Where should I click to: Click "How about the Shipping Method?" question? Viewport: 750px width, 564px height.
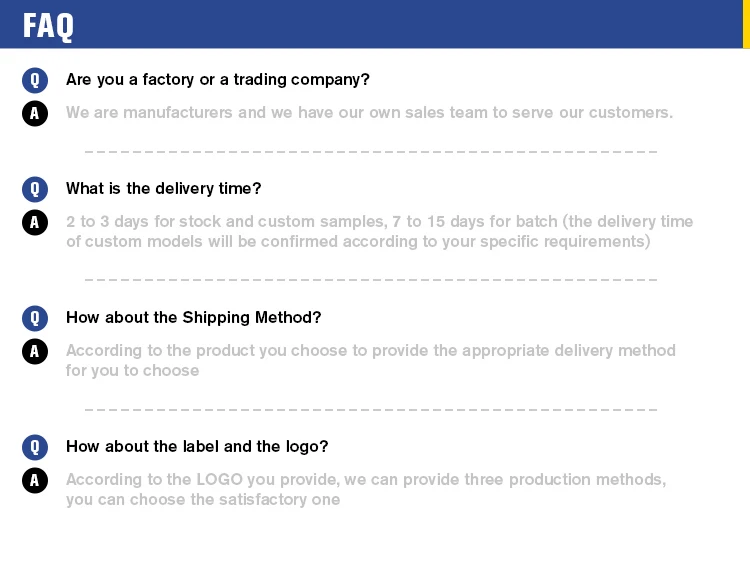(x=194, y=318)
